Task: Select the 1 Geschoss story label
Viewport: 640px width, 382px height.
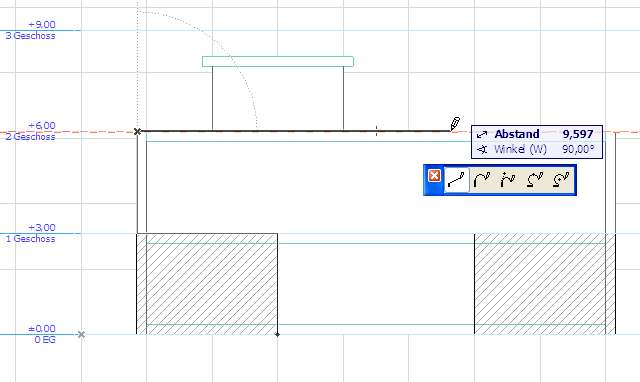Action: point(30,239)
